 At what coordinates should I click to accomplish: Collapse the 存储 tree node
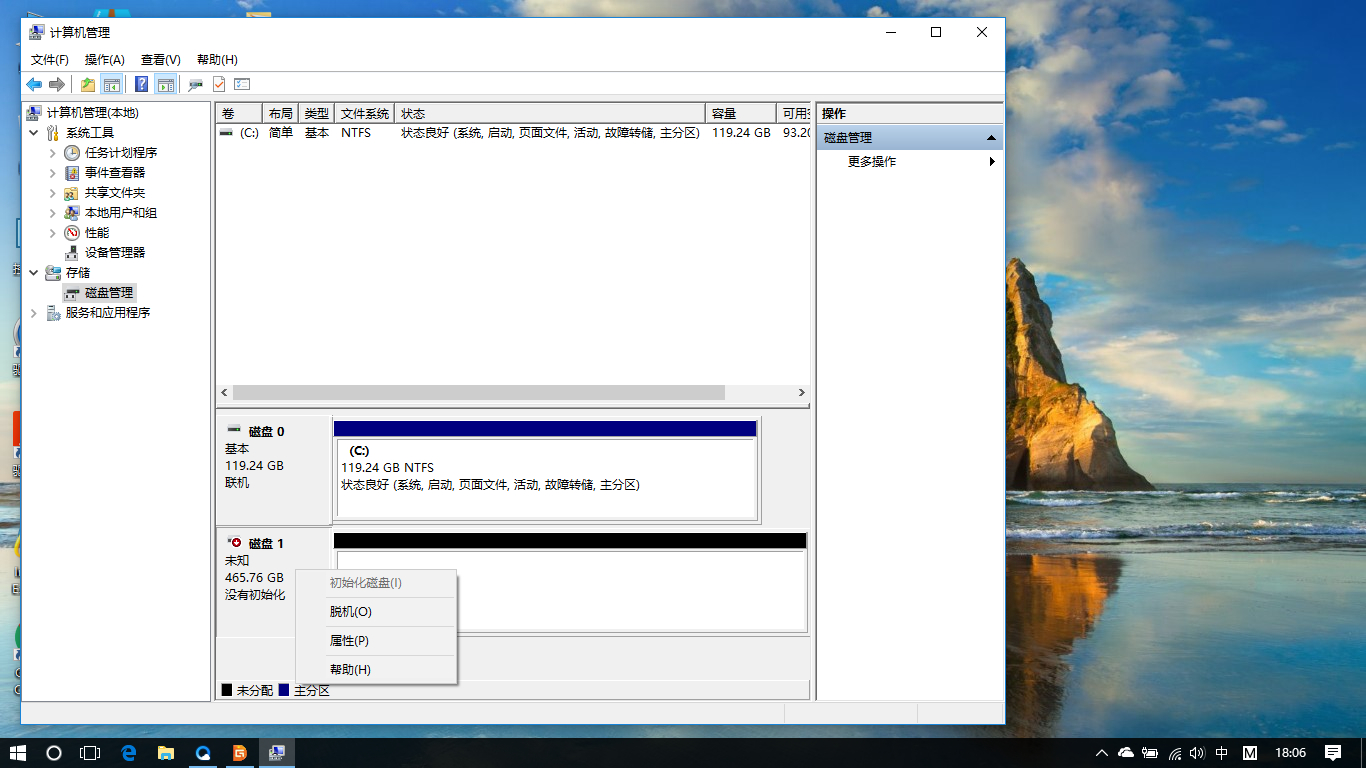(34, 273)
